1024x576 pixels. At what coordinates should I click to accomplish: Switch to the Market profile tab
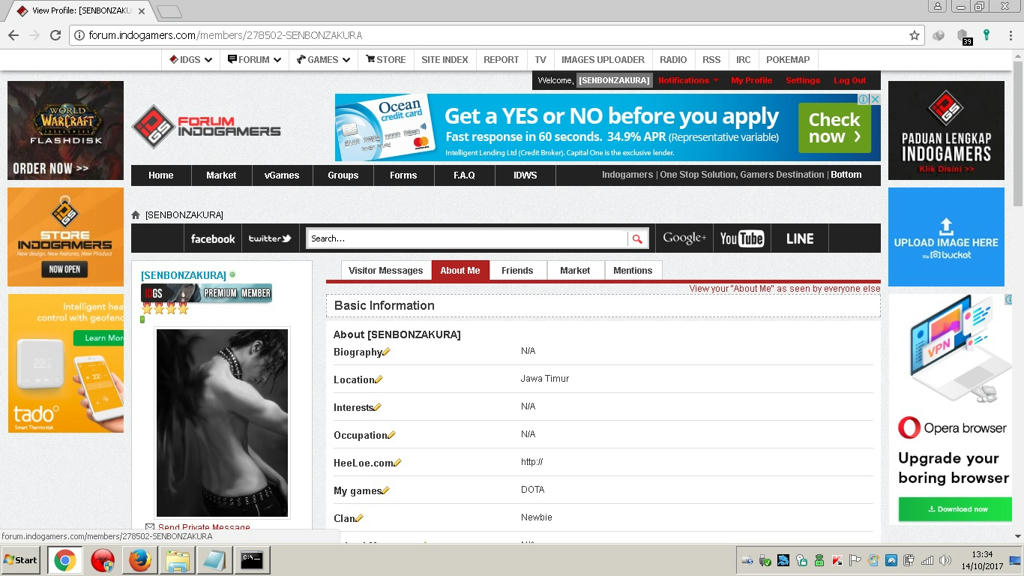(x=575, y=270)
